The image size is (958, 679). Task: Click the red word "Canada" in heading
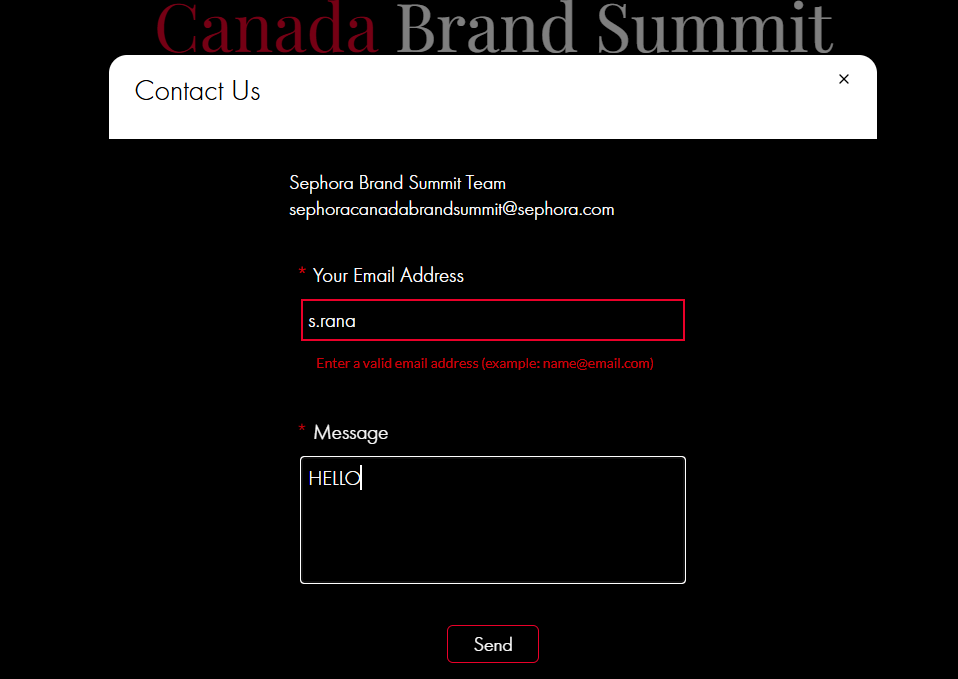(267, 28)
